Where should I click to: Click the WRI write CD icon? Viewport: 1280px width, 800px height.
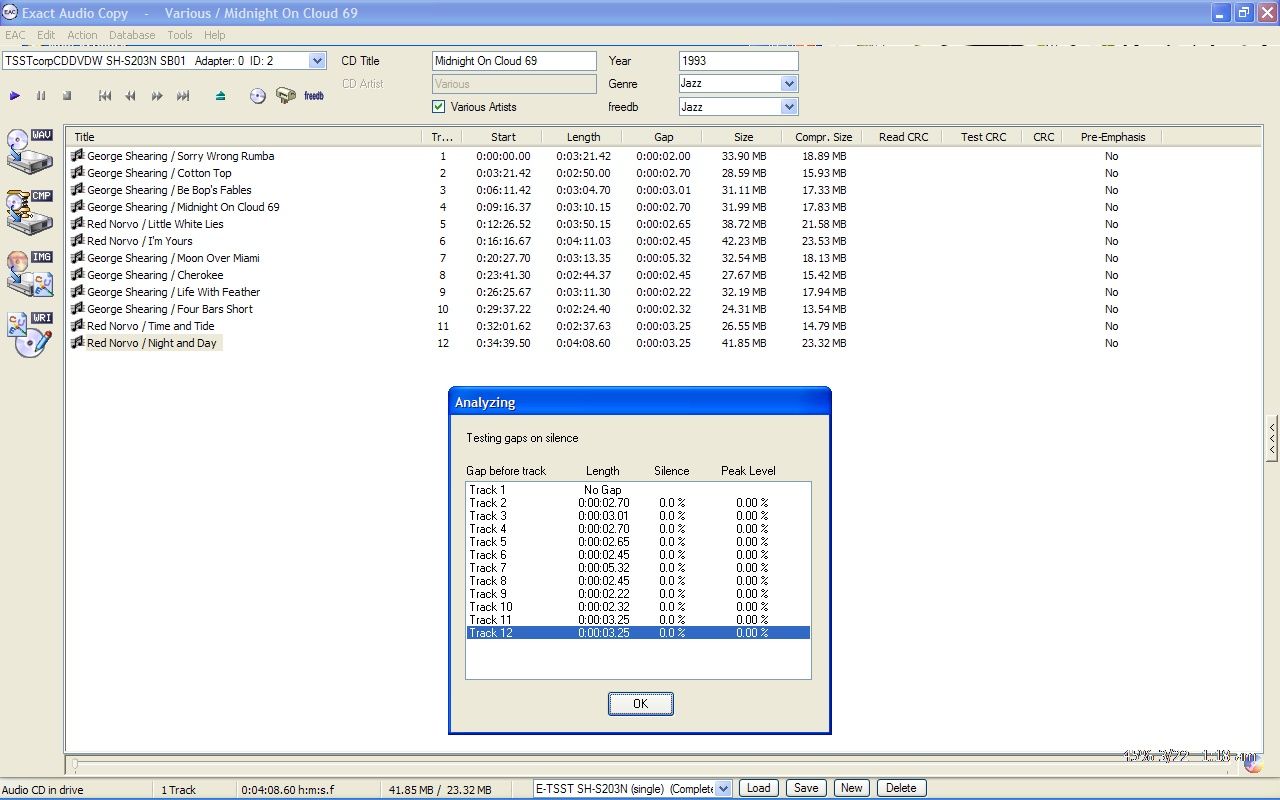click(x=29, y=334)
